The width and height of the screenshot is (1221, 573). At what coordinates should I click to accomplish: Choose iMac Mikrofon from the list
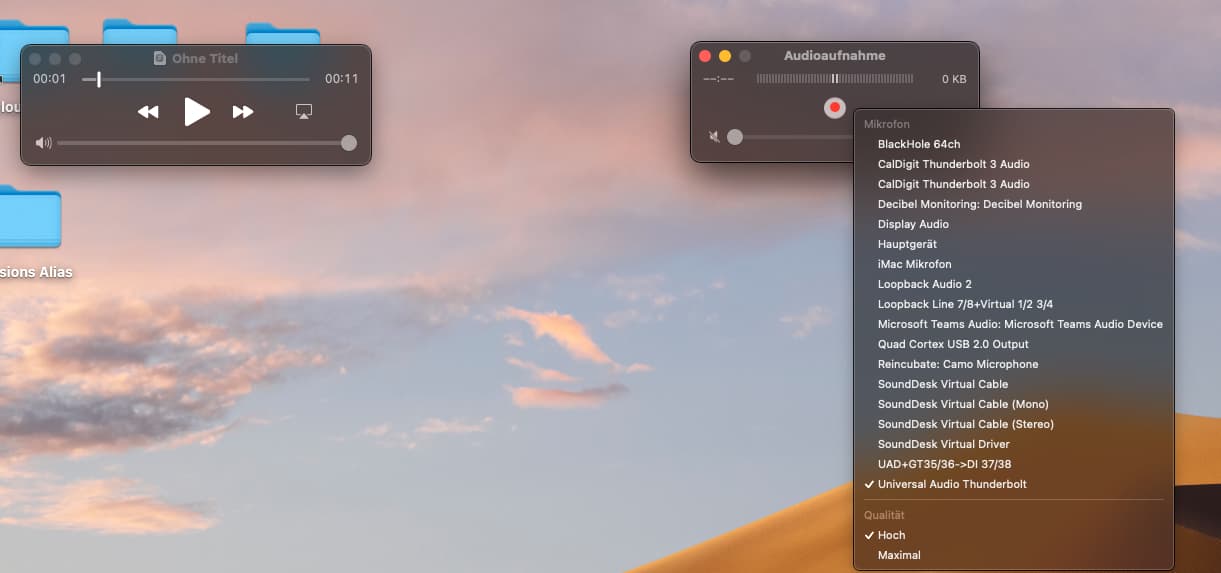point(914,264)
